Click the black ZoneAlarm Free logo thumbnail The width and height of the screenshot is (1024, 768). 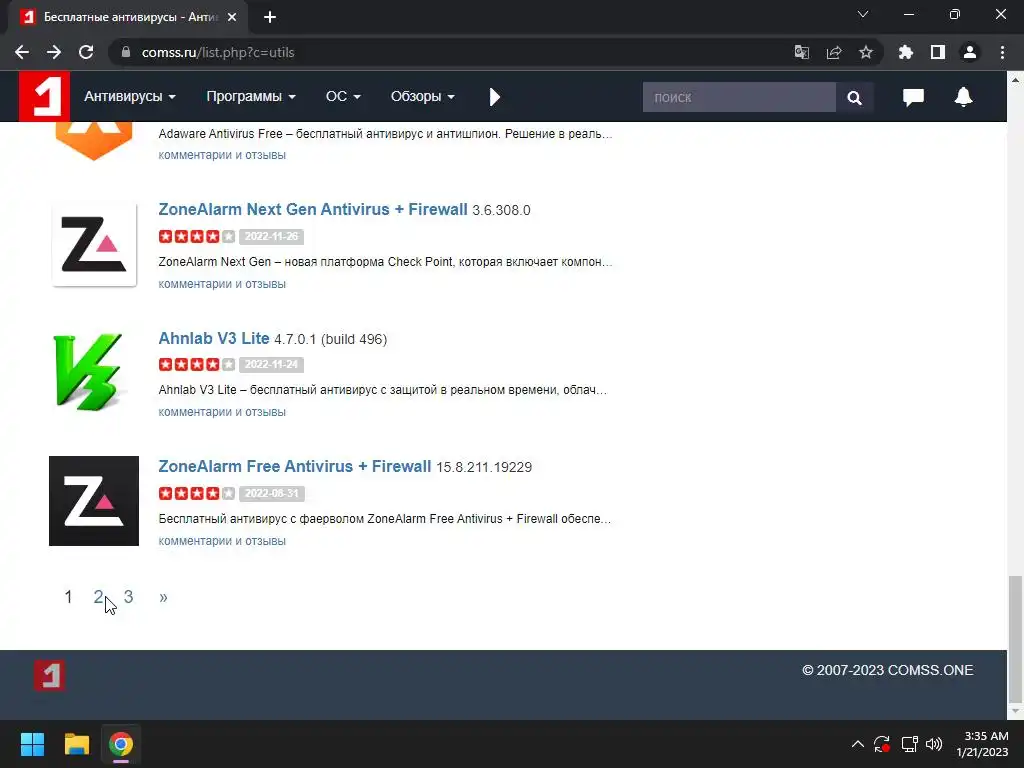click(x=94, y=501)
